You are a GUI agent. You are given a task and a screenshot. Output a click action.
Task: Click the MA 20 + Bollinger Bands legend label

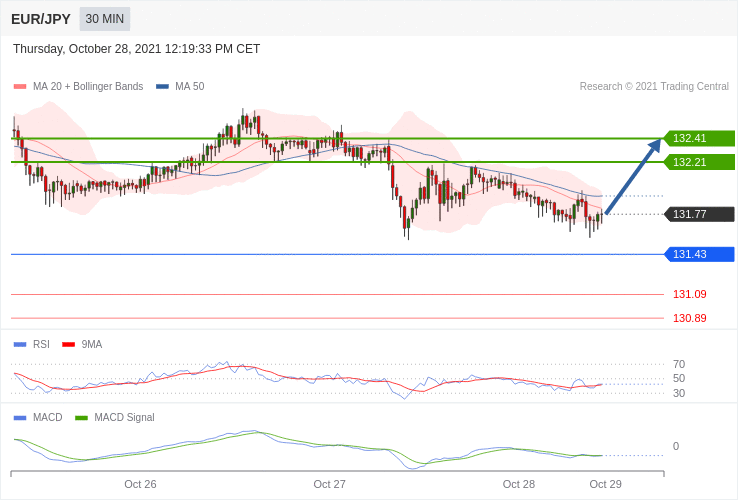point(88,87)
